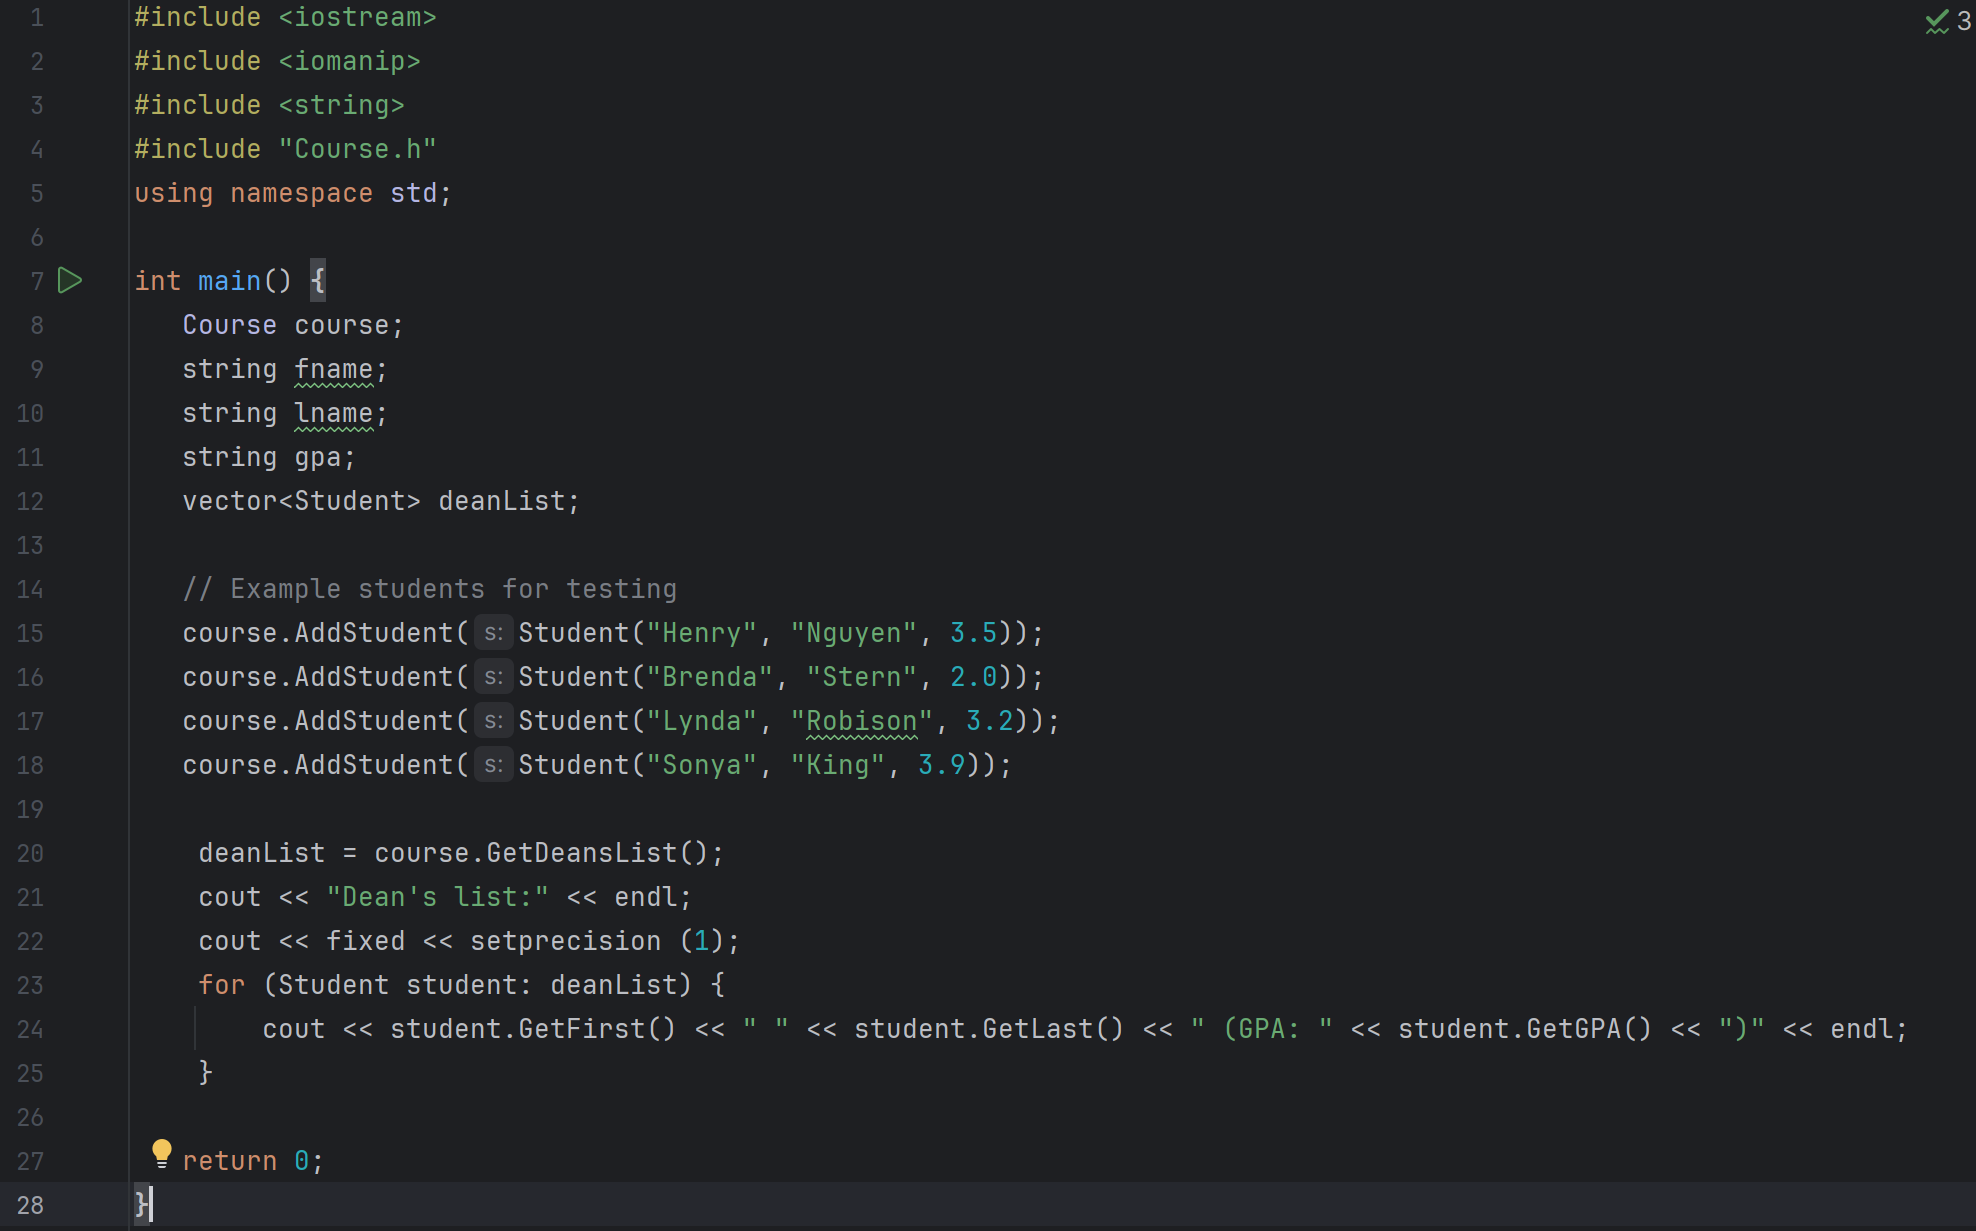Click the " (GPA: " string literal
The image size is (1976, 1231).
[x=1262, y=1029]
